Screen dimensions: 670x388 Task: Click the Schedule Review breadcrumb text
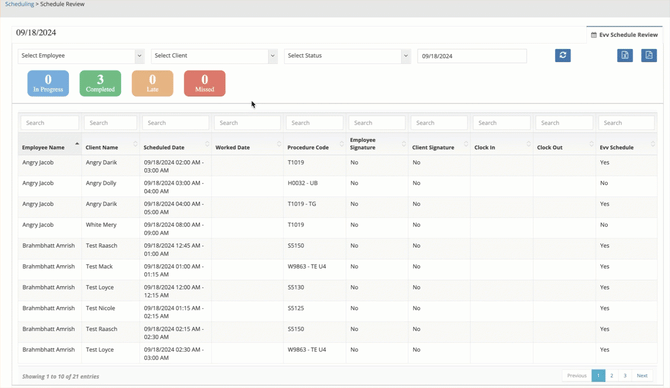point(62,4)
